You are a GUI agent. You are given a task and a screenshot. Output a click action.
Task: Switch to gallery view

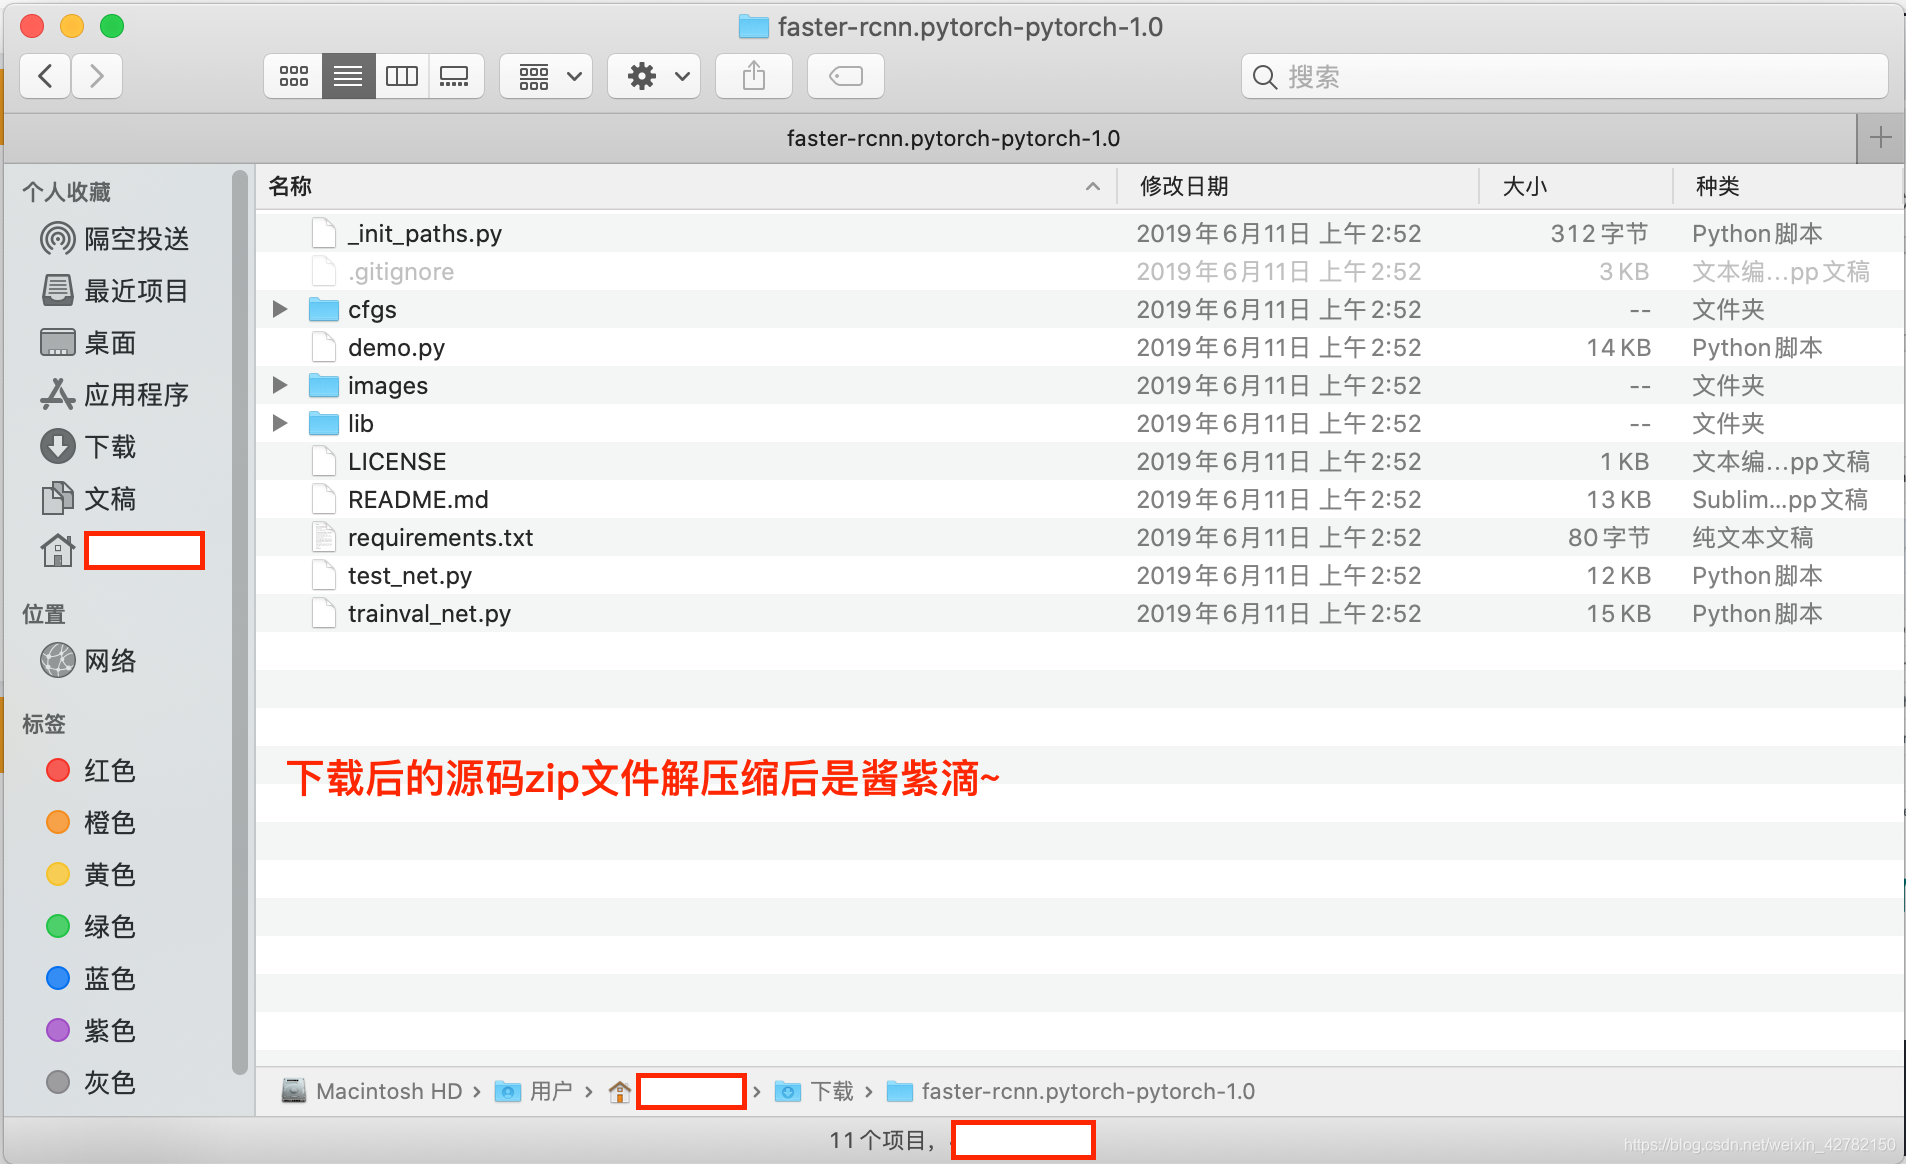point(455,76)
